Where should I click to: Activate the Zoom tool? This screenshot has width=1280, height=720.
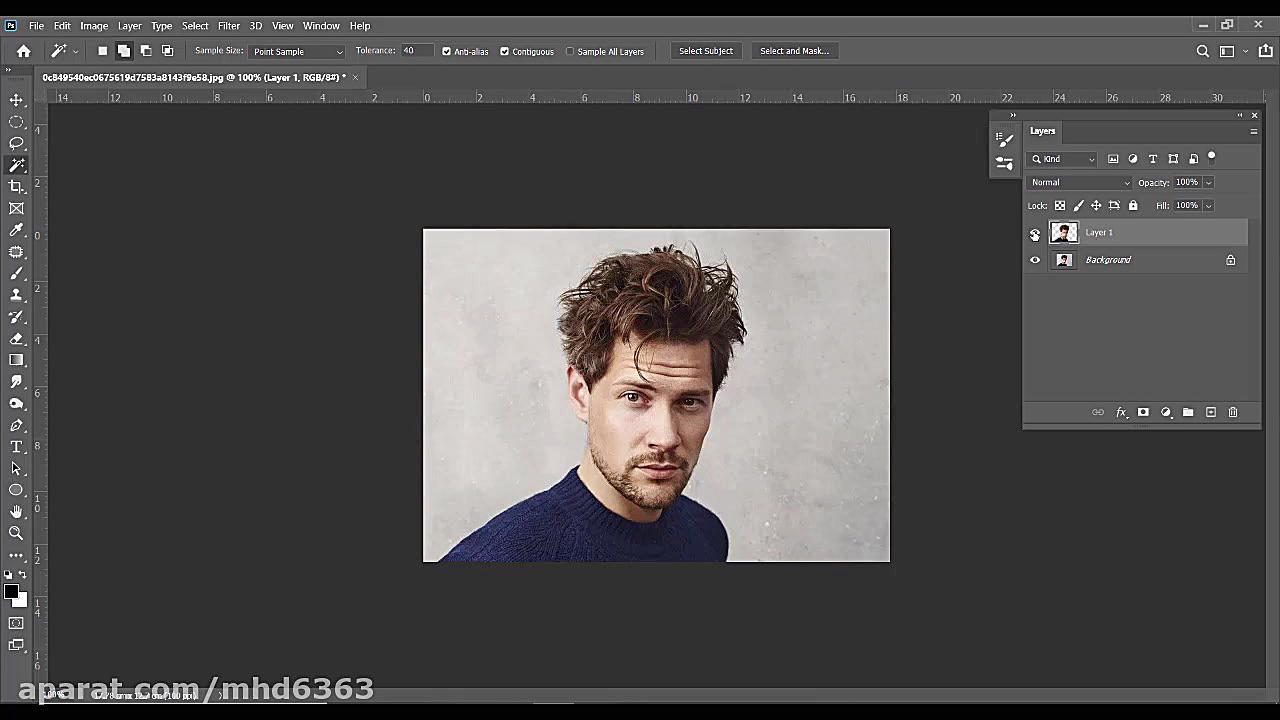coord(16,533)
